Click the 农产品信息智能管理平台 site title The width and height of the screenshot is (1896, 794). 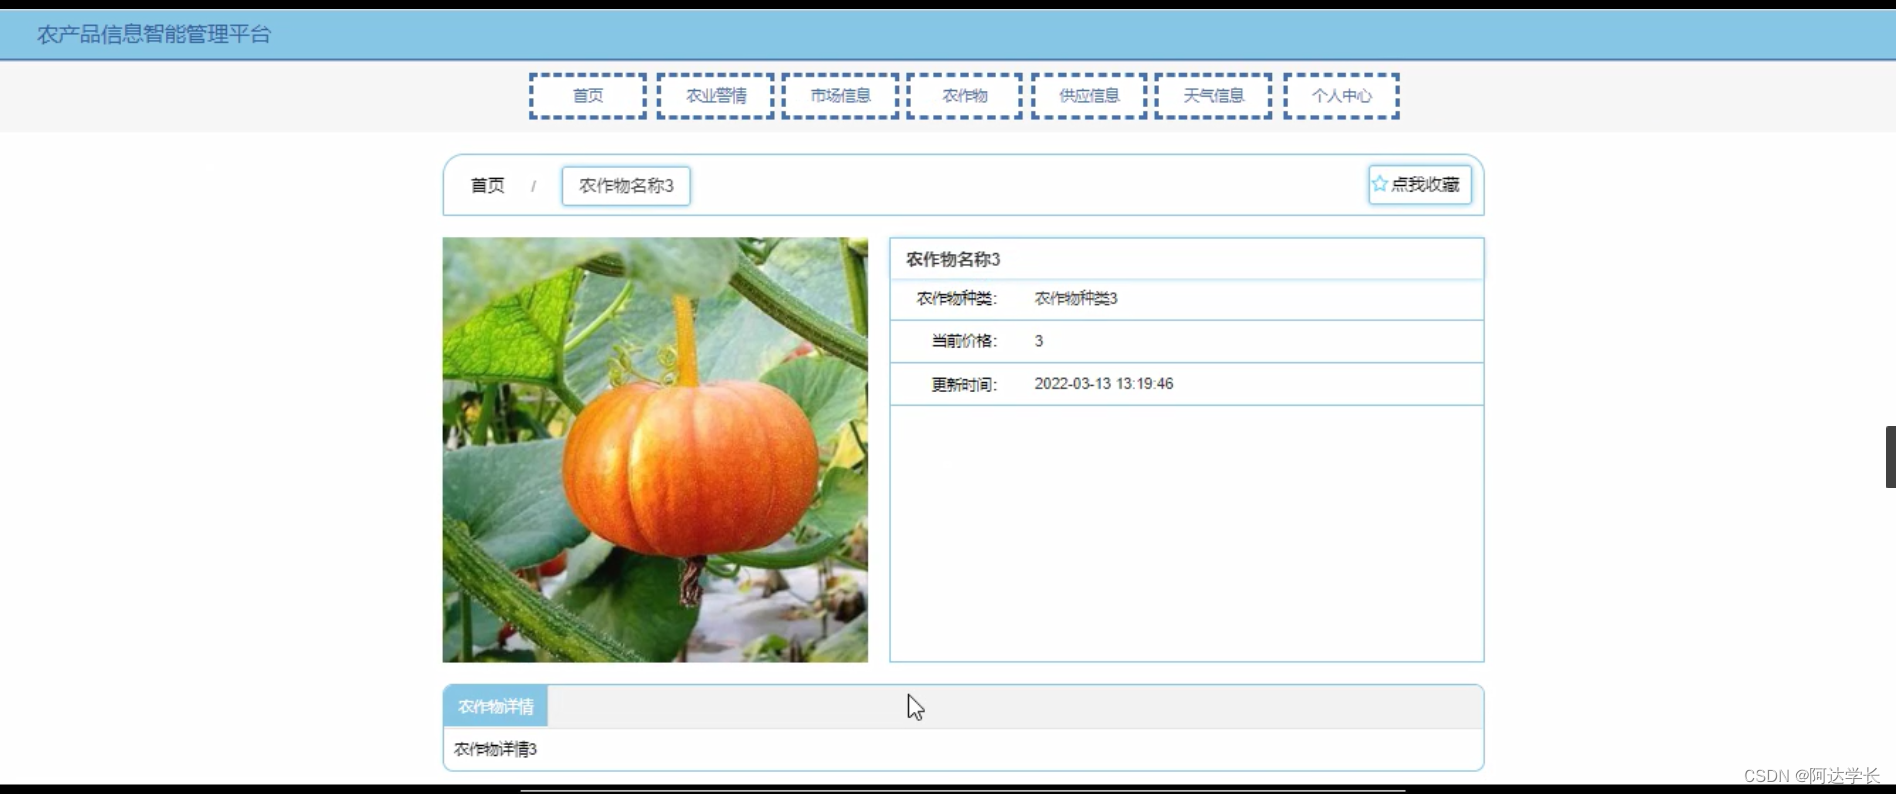point(154,34)
